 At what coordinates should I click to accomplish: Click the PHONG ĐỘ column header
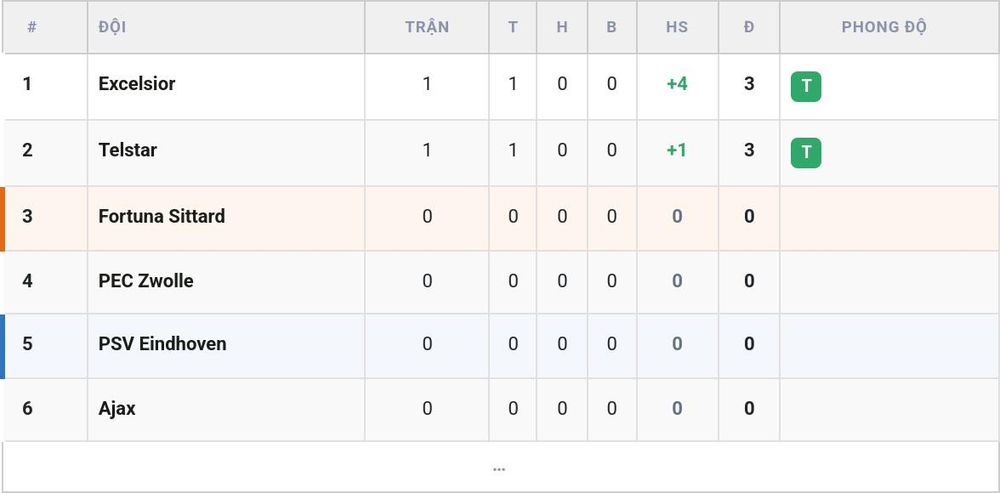(x=884, y=27)
